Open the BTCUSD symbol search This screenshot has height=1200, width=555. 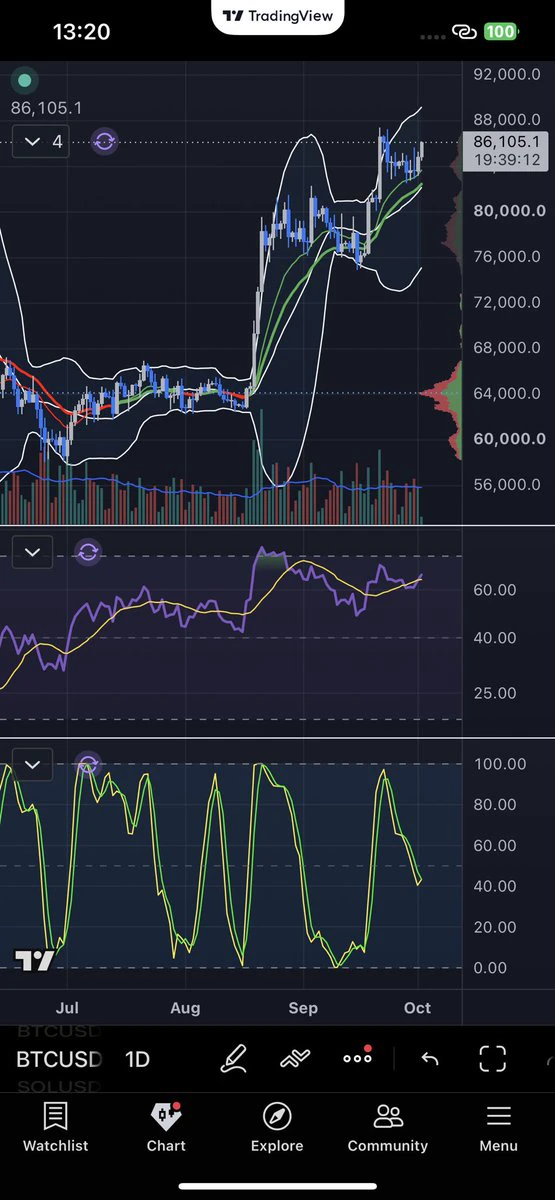point(59,1059)
